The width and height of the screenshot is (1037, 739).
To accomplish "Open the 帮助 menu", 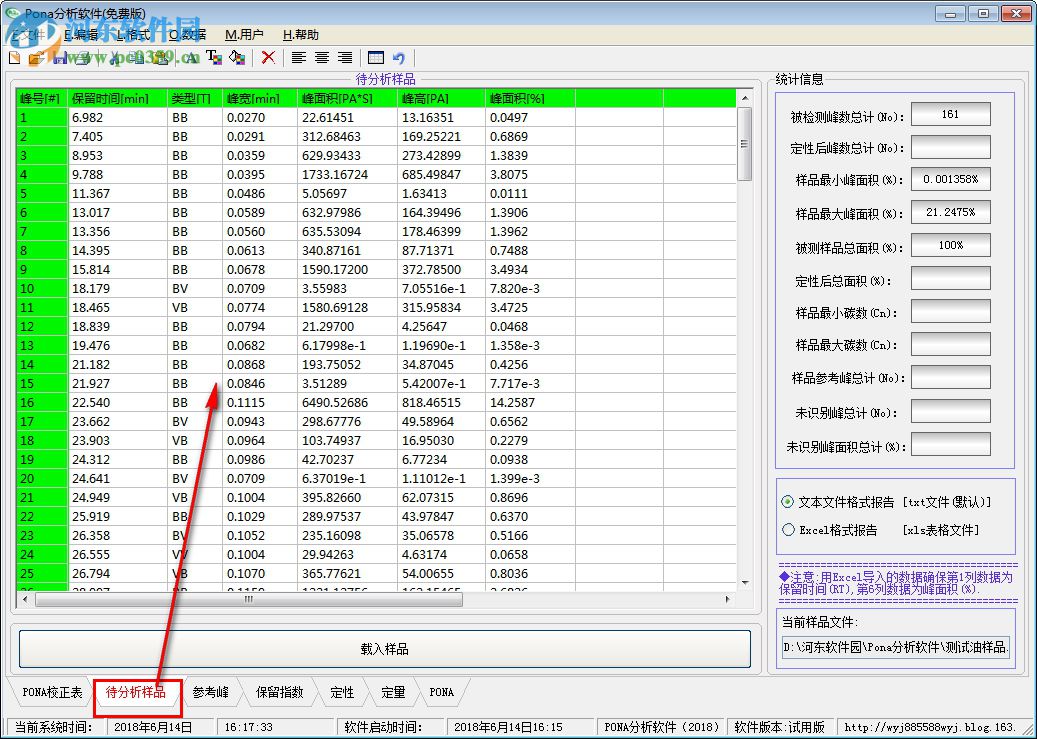I will click(x=300, y=34).
